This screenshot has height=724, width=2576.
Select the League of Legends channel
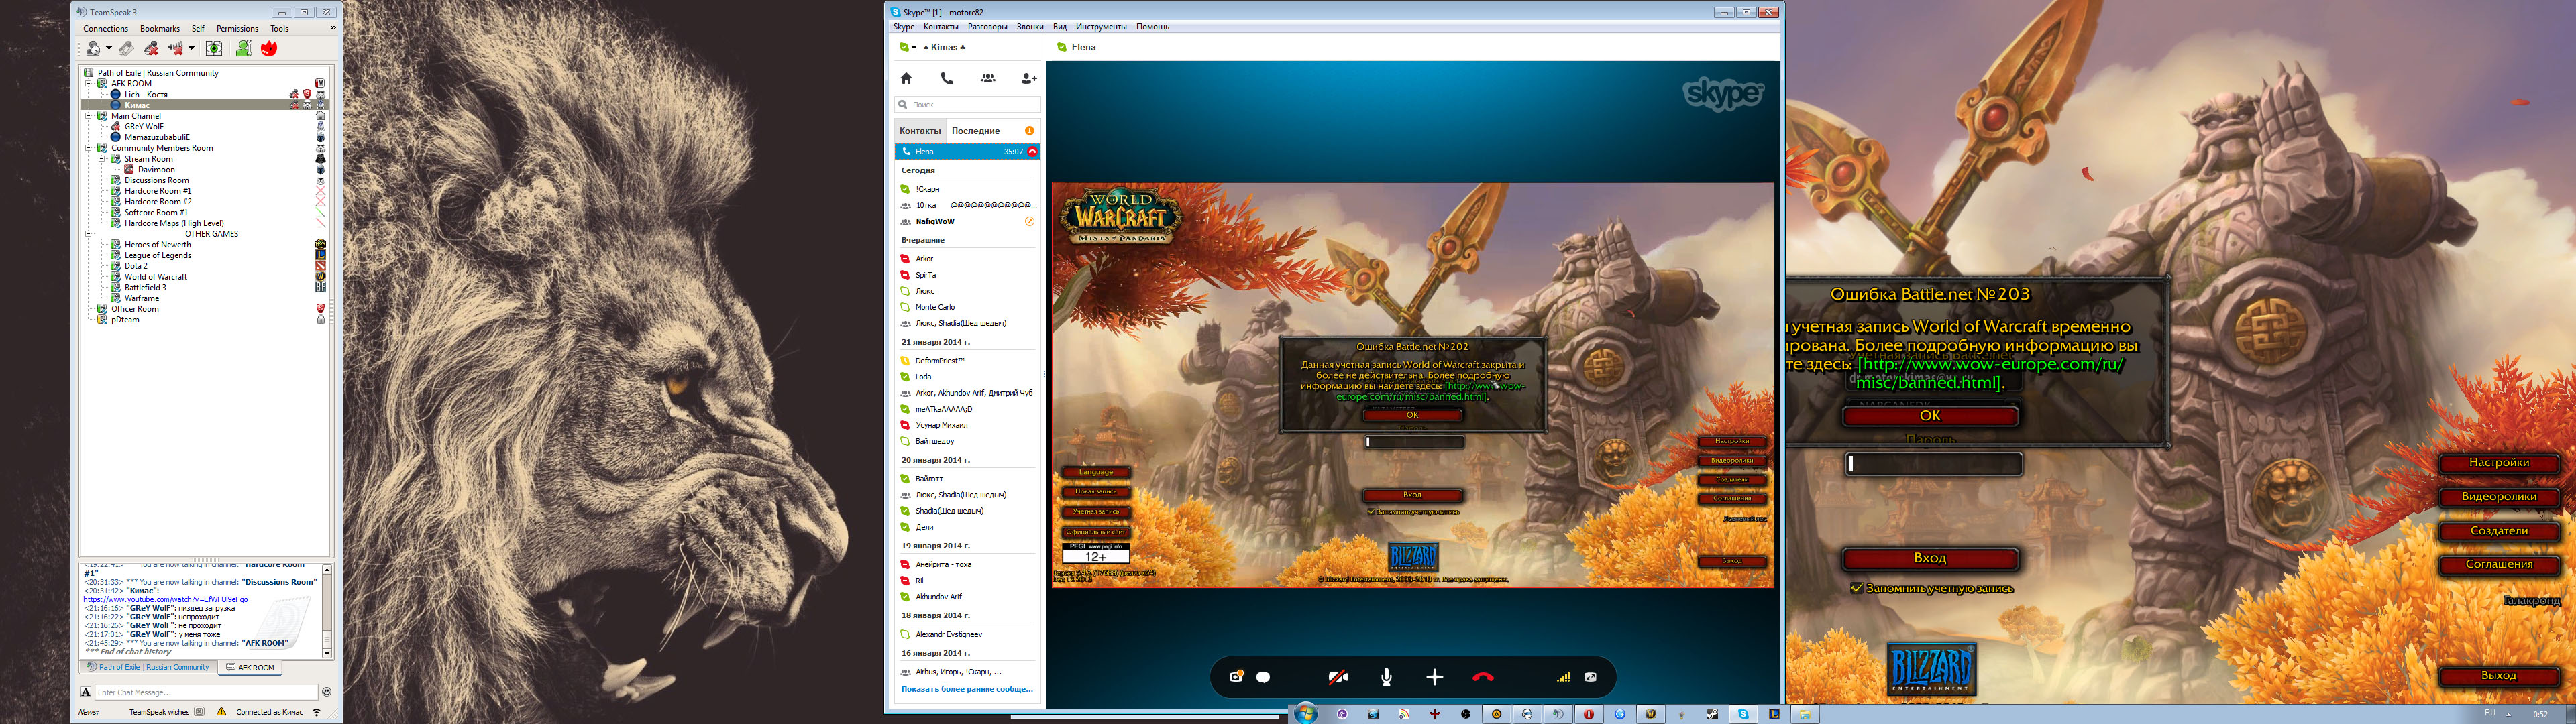pyautogui.click(x=157, y=255)
